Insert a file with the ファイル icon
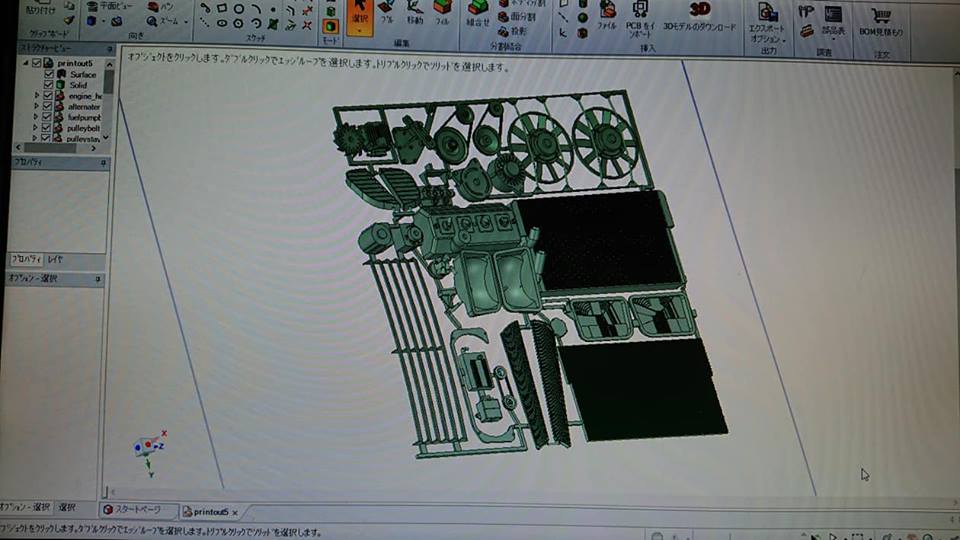This screenshot has width=960, height=540. (x=607, y=15)
